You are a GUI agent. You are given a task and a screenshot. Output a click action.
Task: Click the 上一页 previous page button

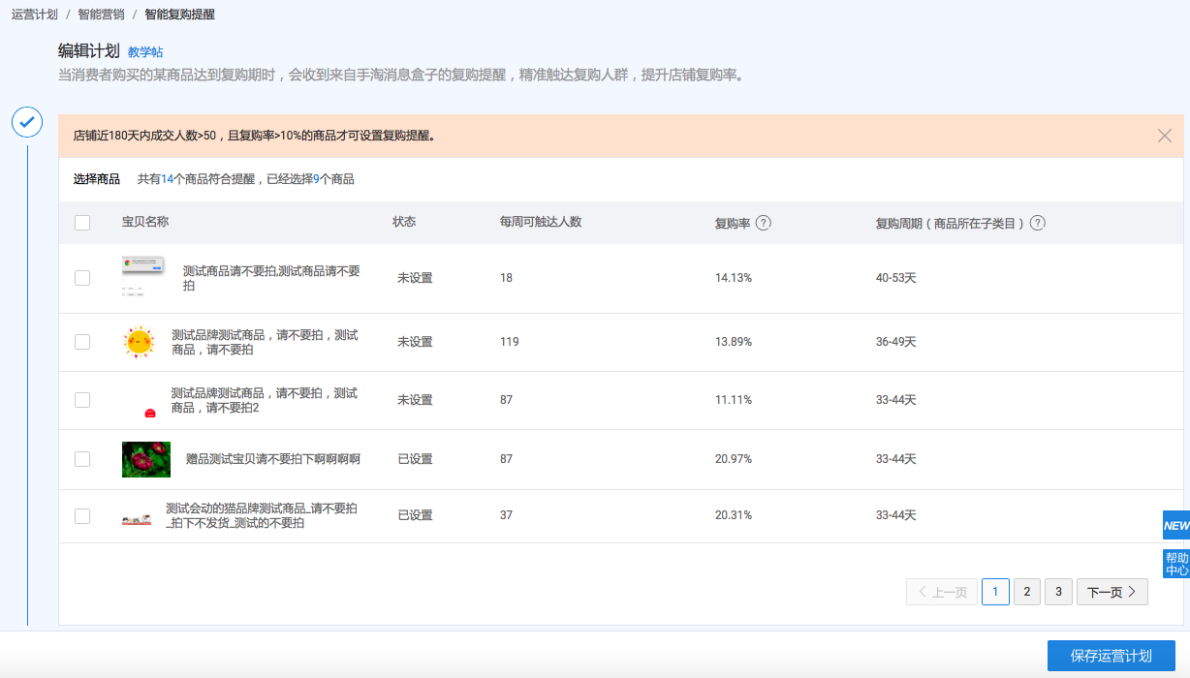(x=941, y=591)
